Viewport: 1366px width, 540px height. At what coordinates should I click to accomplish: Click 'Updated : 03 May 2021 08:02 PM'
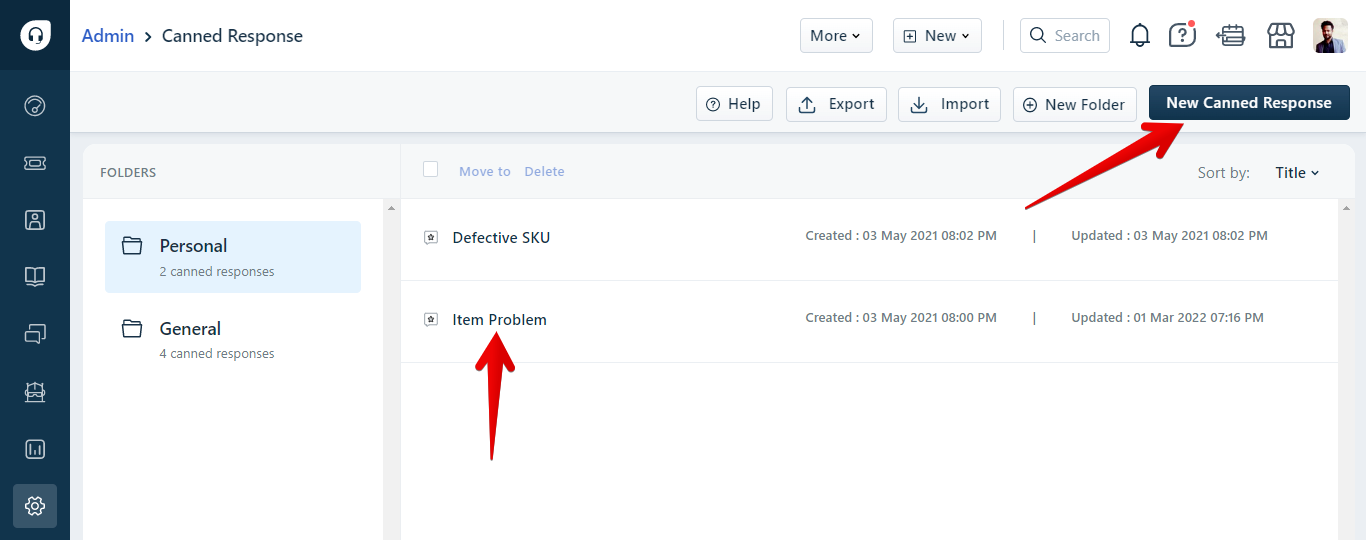coord(1169,236)
